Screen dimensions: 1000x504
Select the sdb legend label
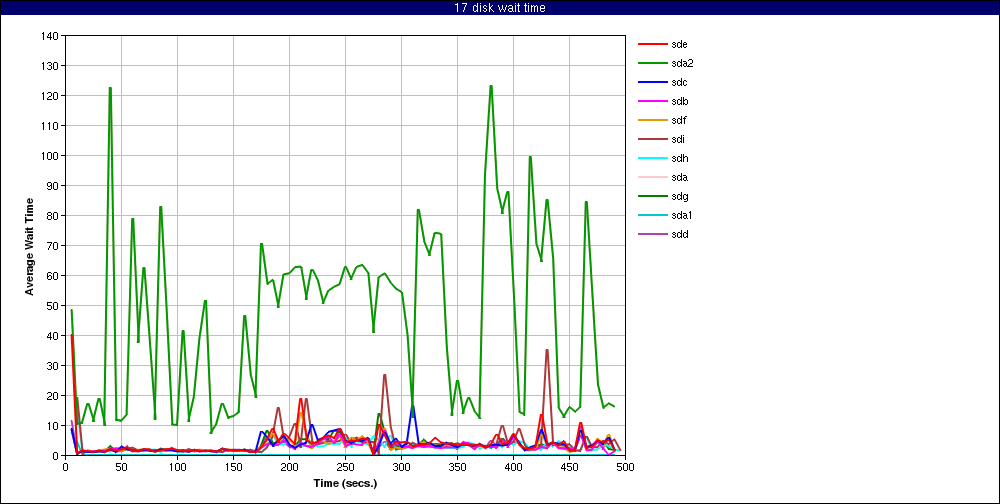tap(679, 101)
